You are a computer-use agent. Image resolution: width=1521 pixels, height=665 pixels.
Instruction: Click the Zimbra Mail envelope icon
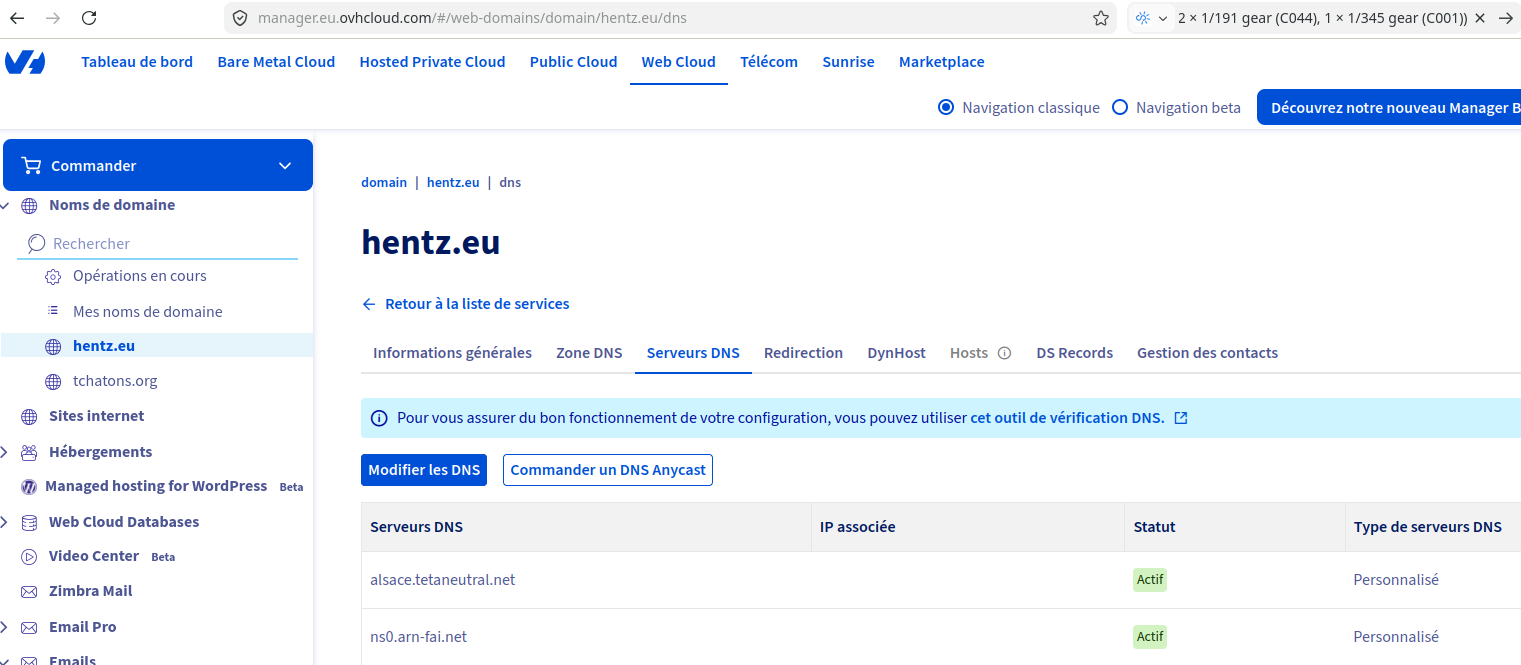point(29,592)
